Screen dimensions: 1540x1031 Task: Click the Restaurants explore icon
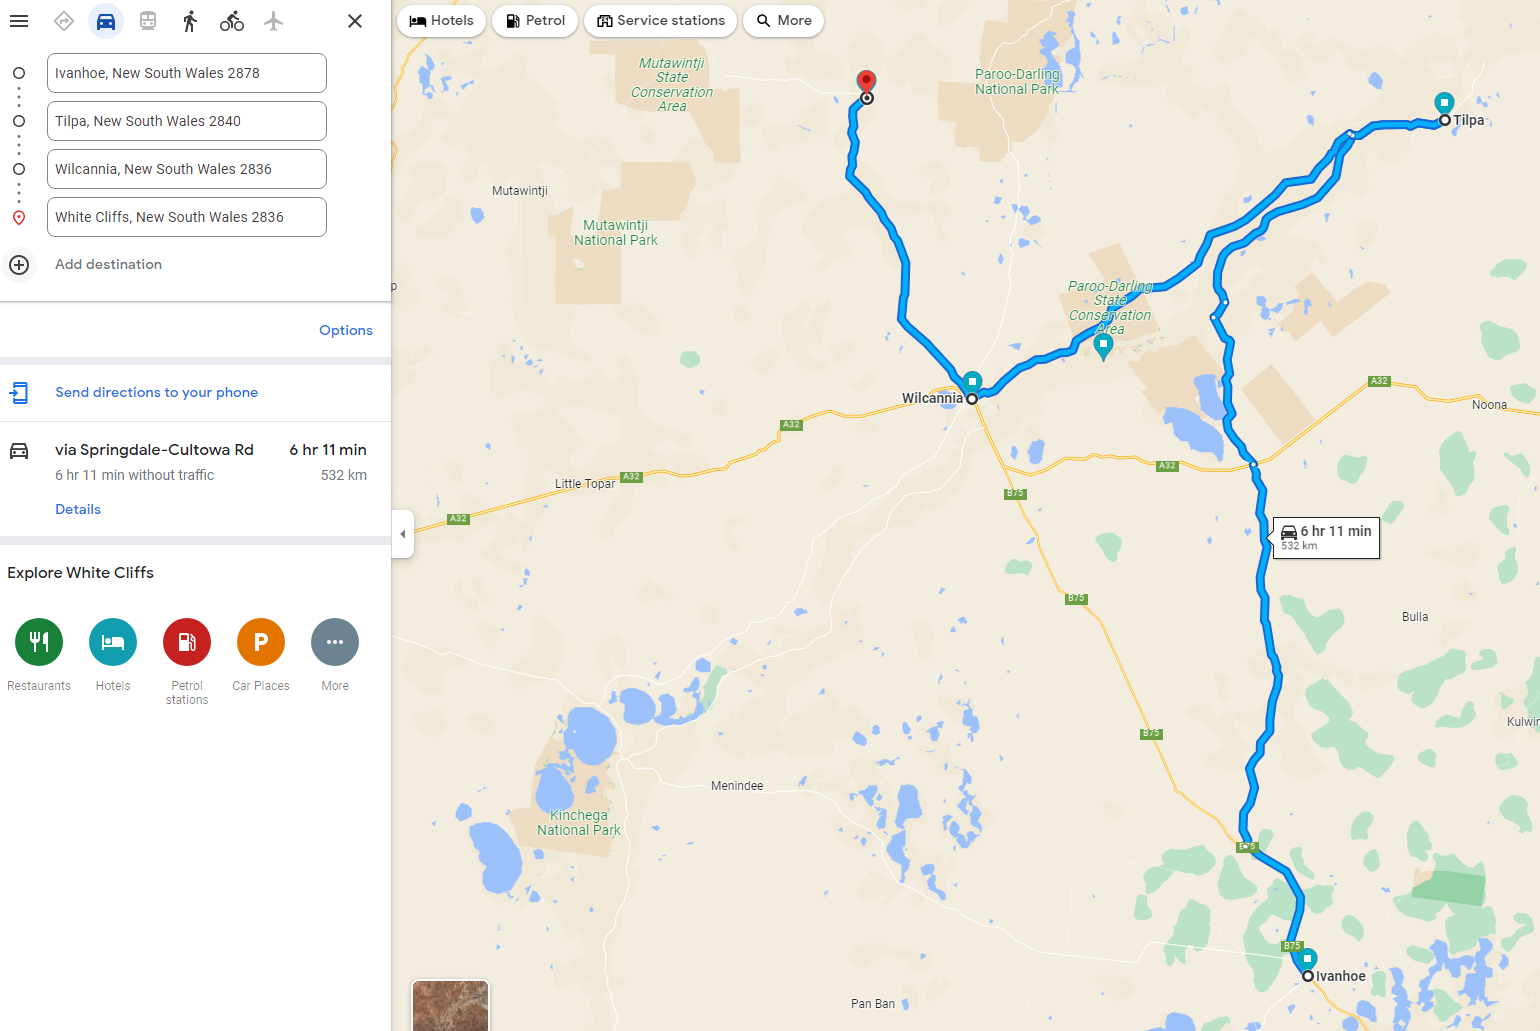coord(39,642)
